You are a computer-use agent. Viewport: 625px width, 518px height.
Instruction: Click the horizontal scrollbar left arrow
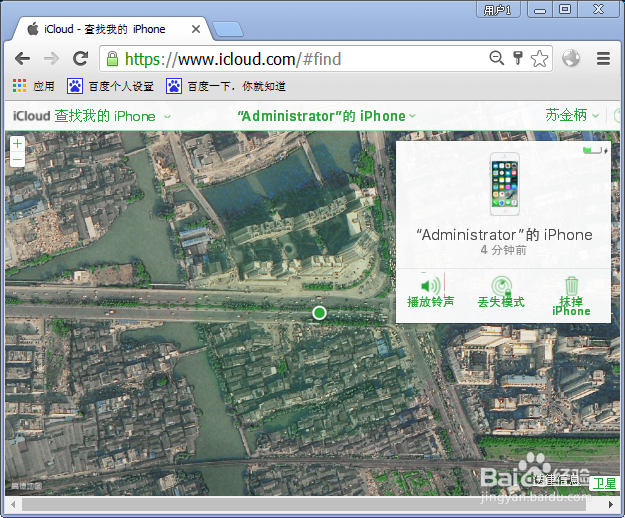(x=13, y=504)
